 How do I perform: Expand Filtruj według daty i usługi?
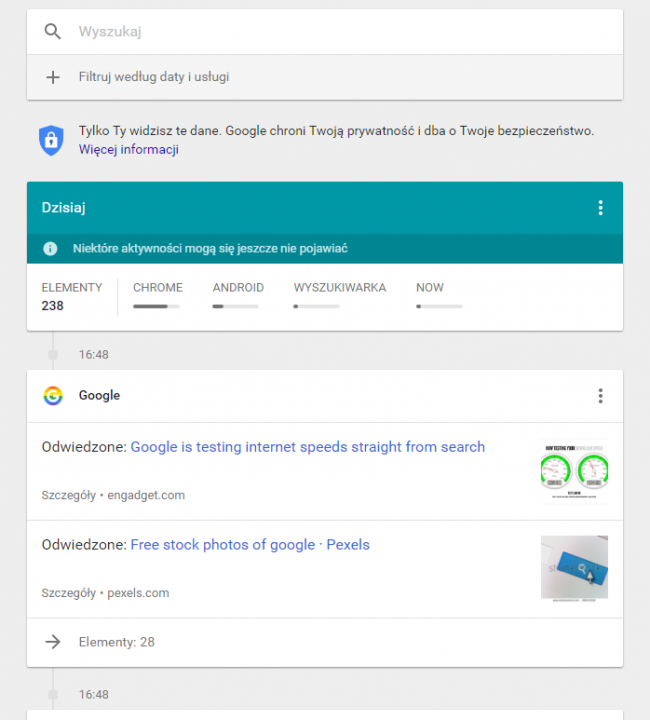tap(325, 77)
